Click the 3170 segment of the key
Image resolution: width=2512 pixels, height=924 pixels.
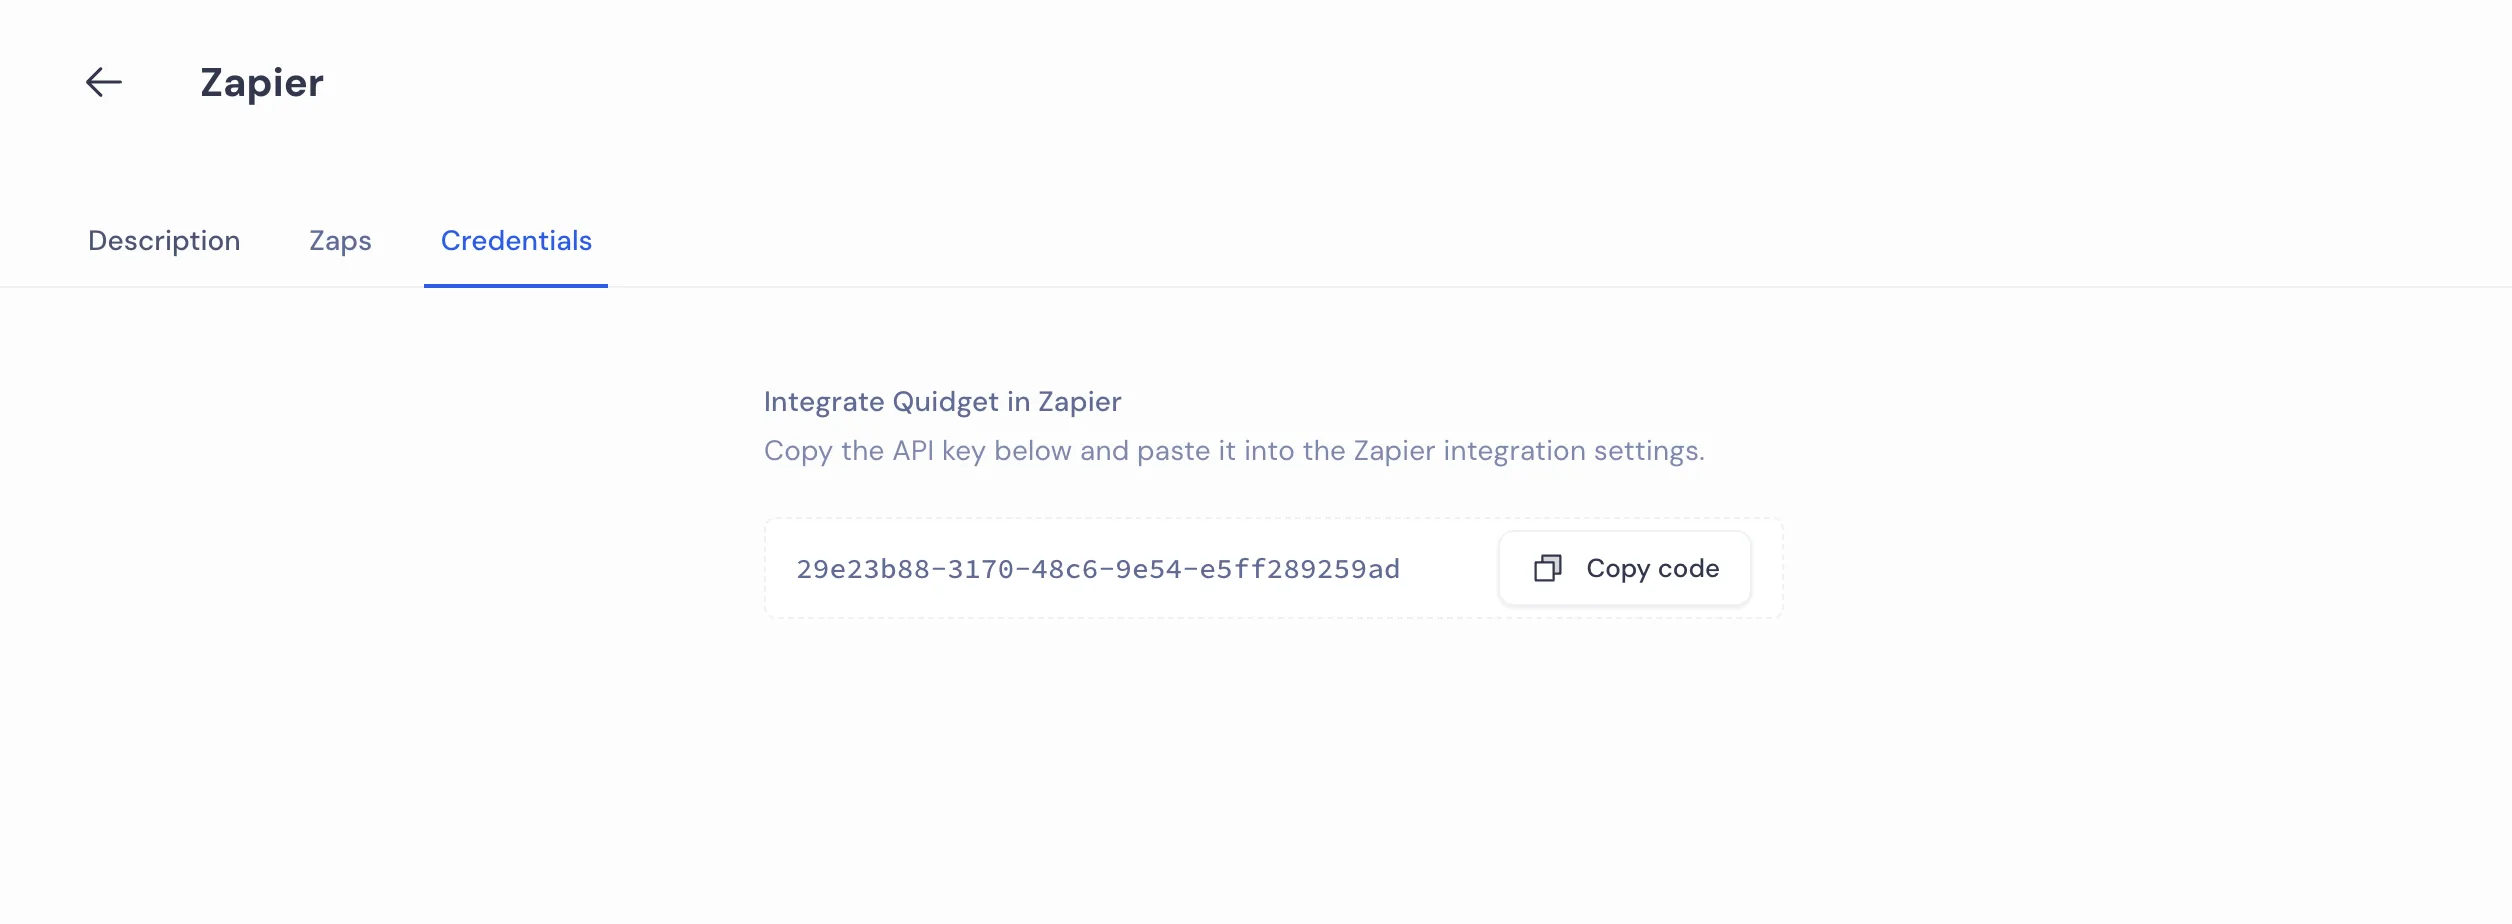click(981, 570)
